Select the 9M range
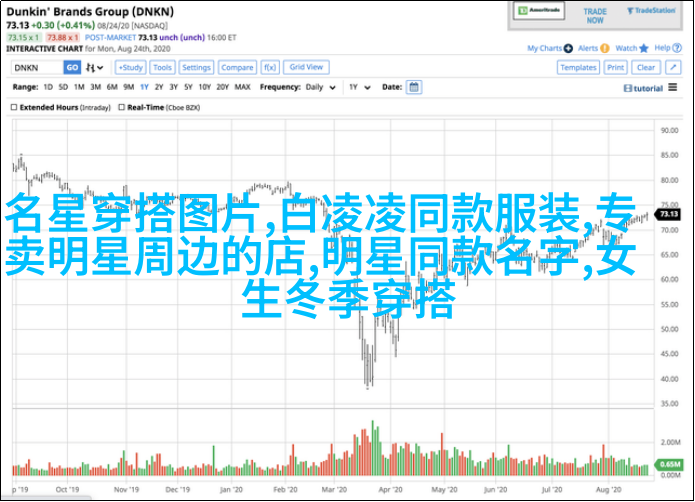Viewport: 695px width, 502px height. click(129, 87)
